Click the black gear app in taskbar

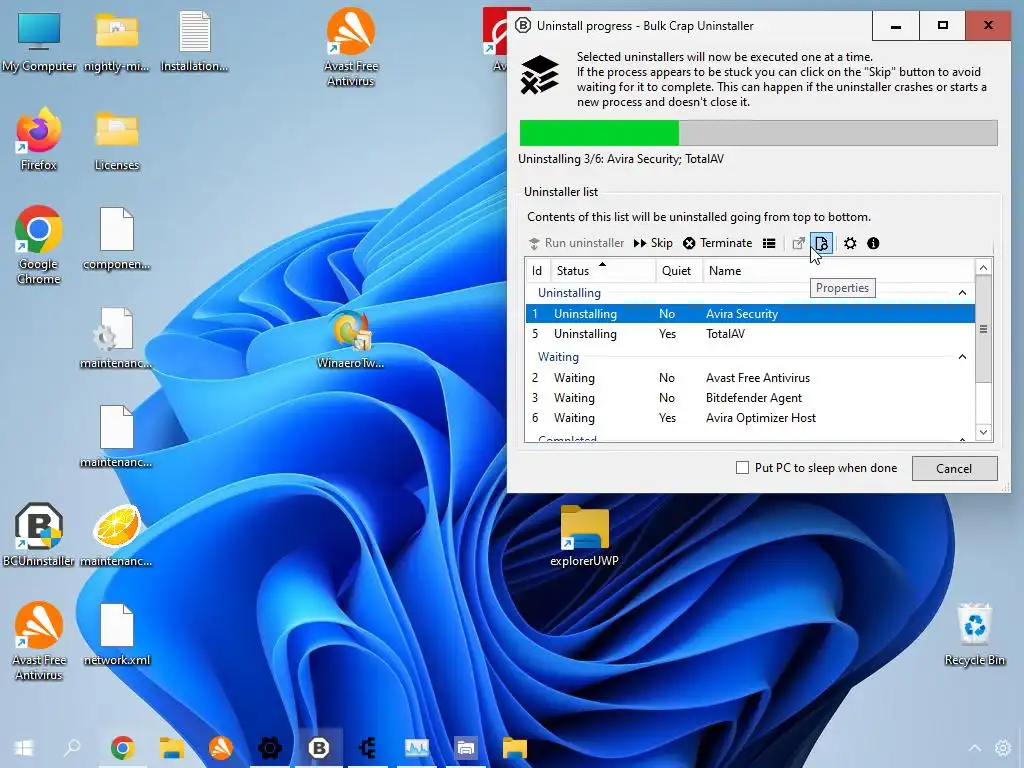tap(270, 748)
